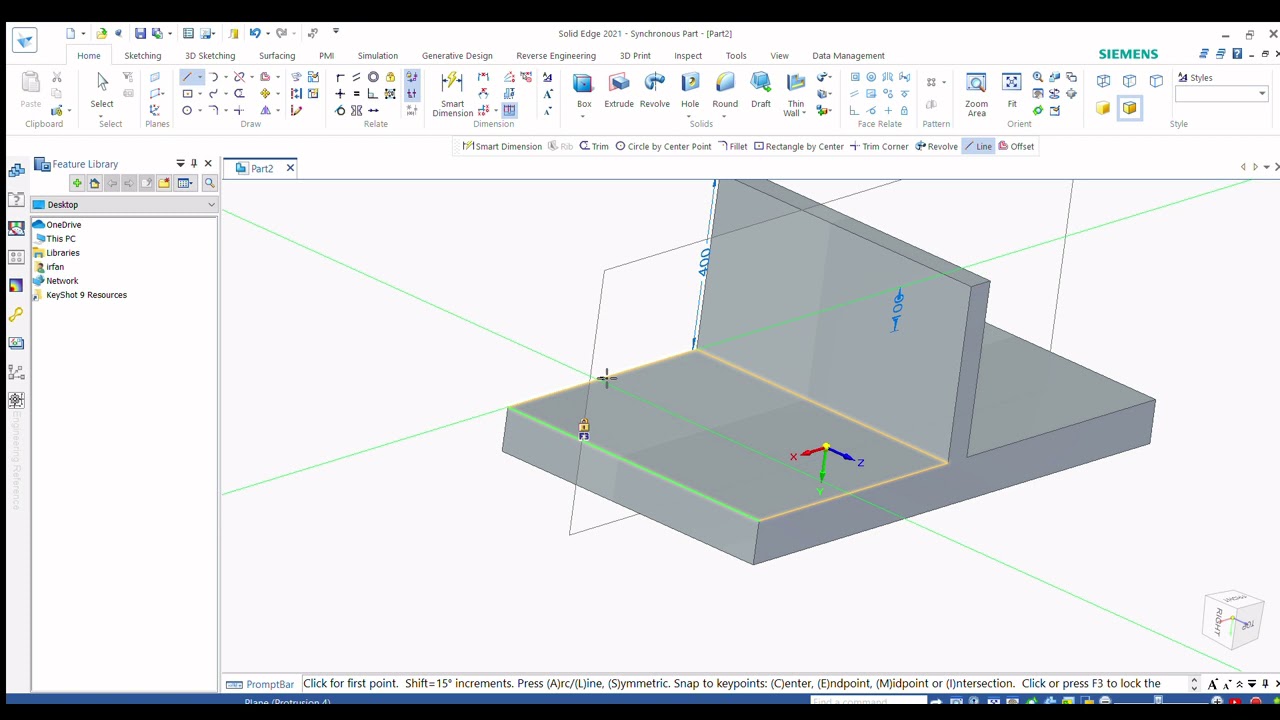
Task: Open the view mode dropdown in Feature Library
Action: [185, 183]
